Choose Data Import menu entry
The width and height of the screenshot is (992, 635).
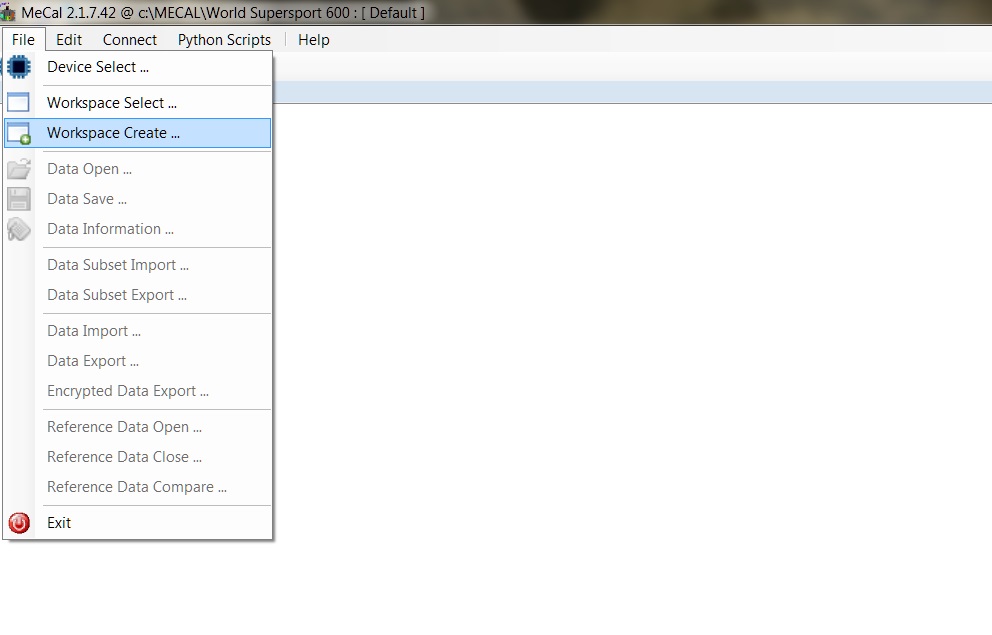click(138, 331)
